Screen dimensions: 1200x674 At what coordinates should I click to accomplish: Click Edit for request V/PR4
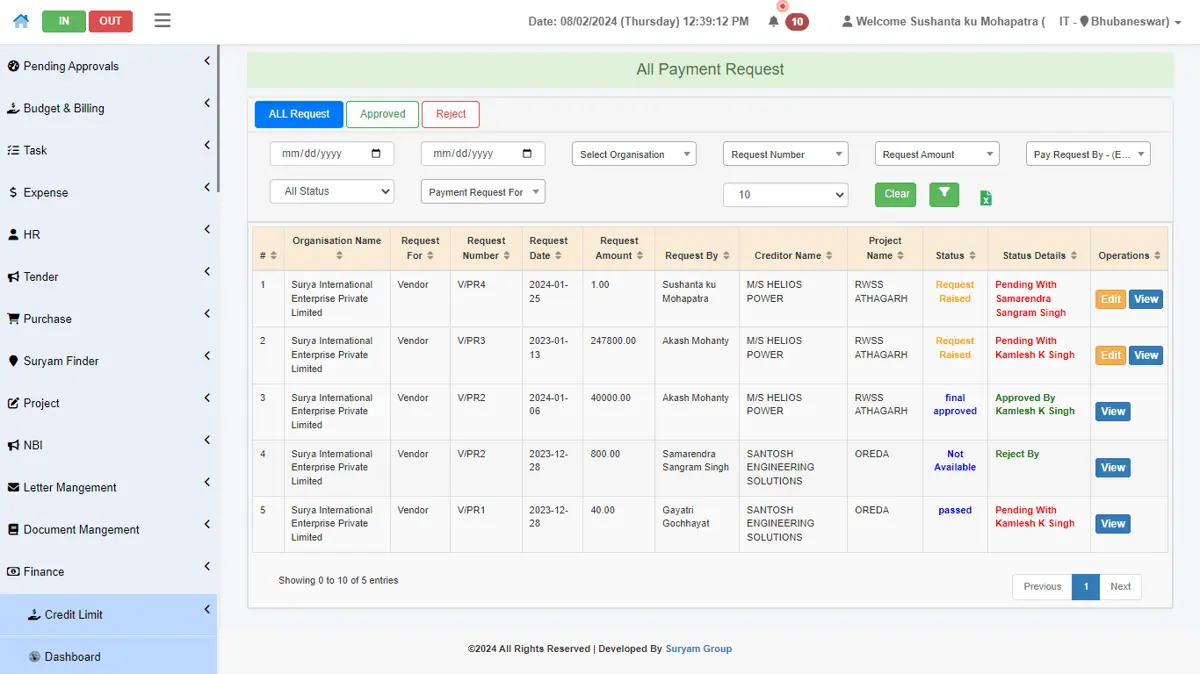(1111, 299)
